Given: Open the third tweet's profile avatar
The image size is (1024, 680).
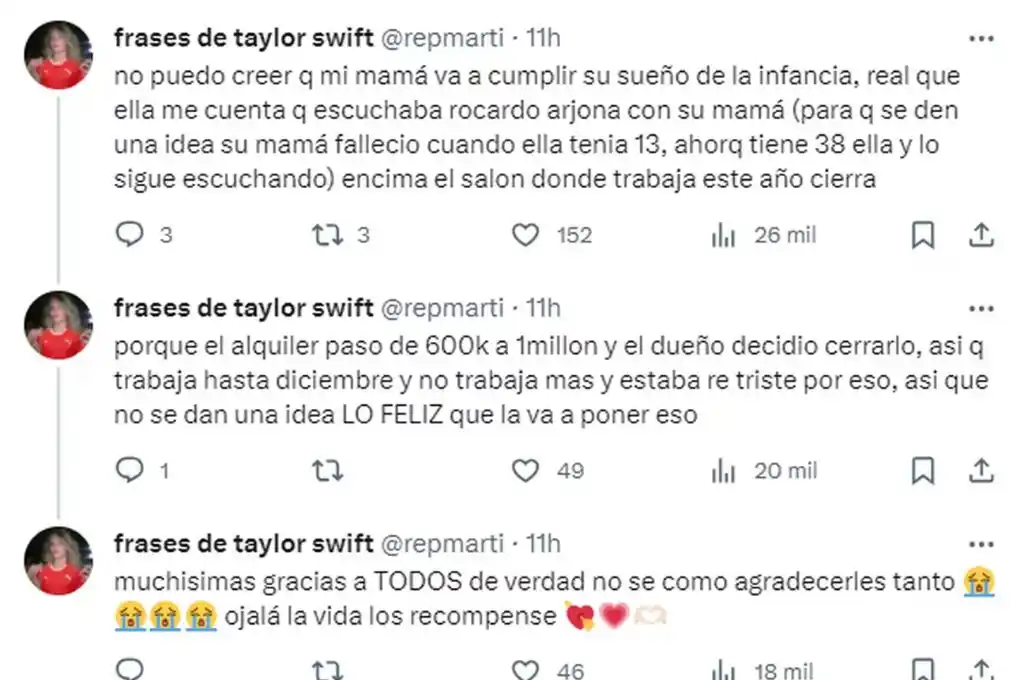Looking at the screenshot, I should (x=59, y=561).
